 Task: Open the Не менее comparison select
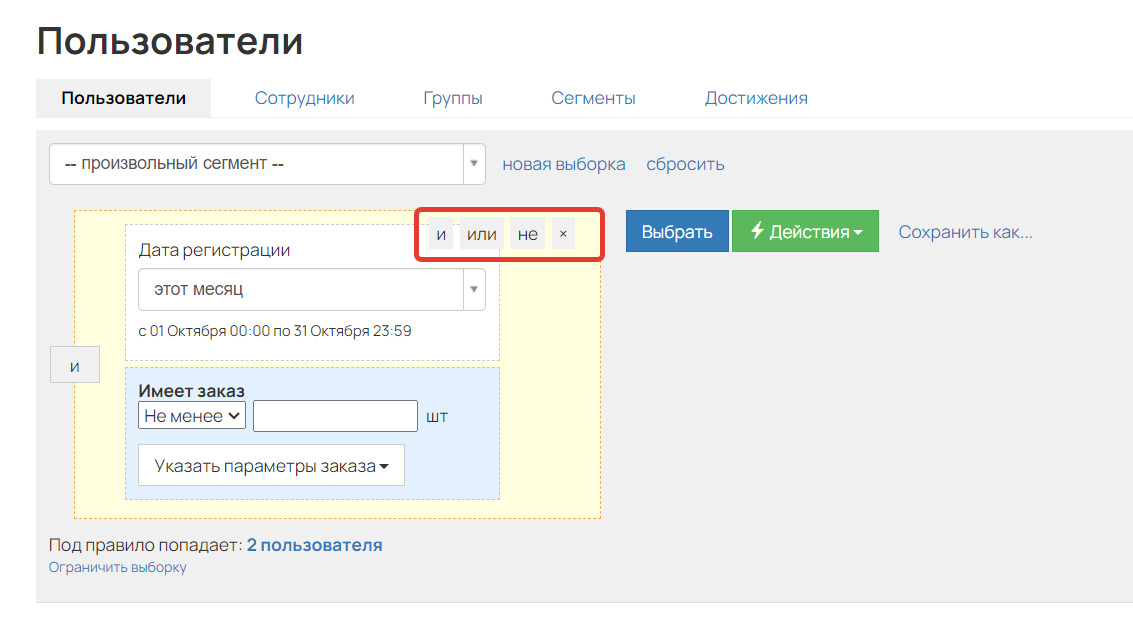click(191, 416)
